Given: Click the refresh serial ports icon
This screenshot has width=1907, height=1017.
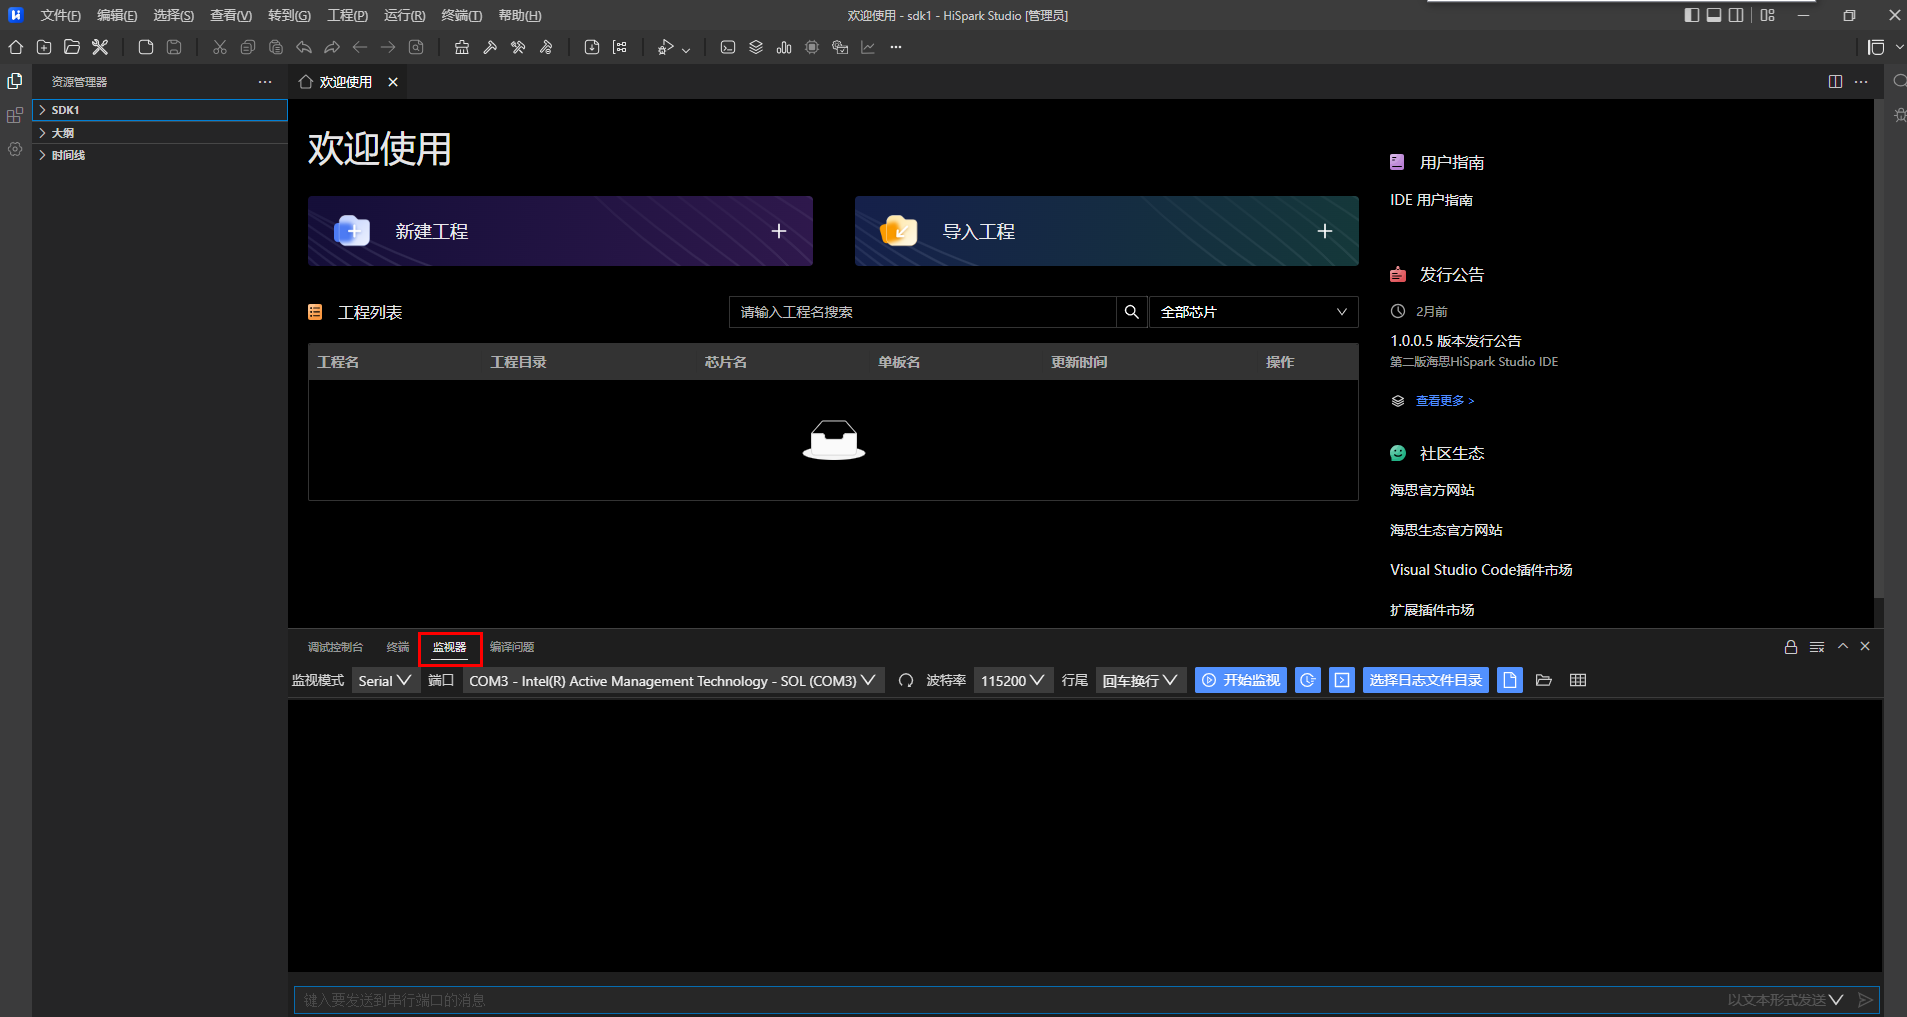Looking at the screenshot, I should coord(906,681).
